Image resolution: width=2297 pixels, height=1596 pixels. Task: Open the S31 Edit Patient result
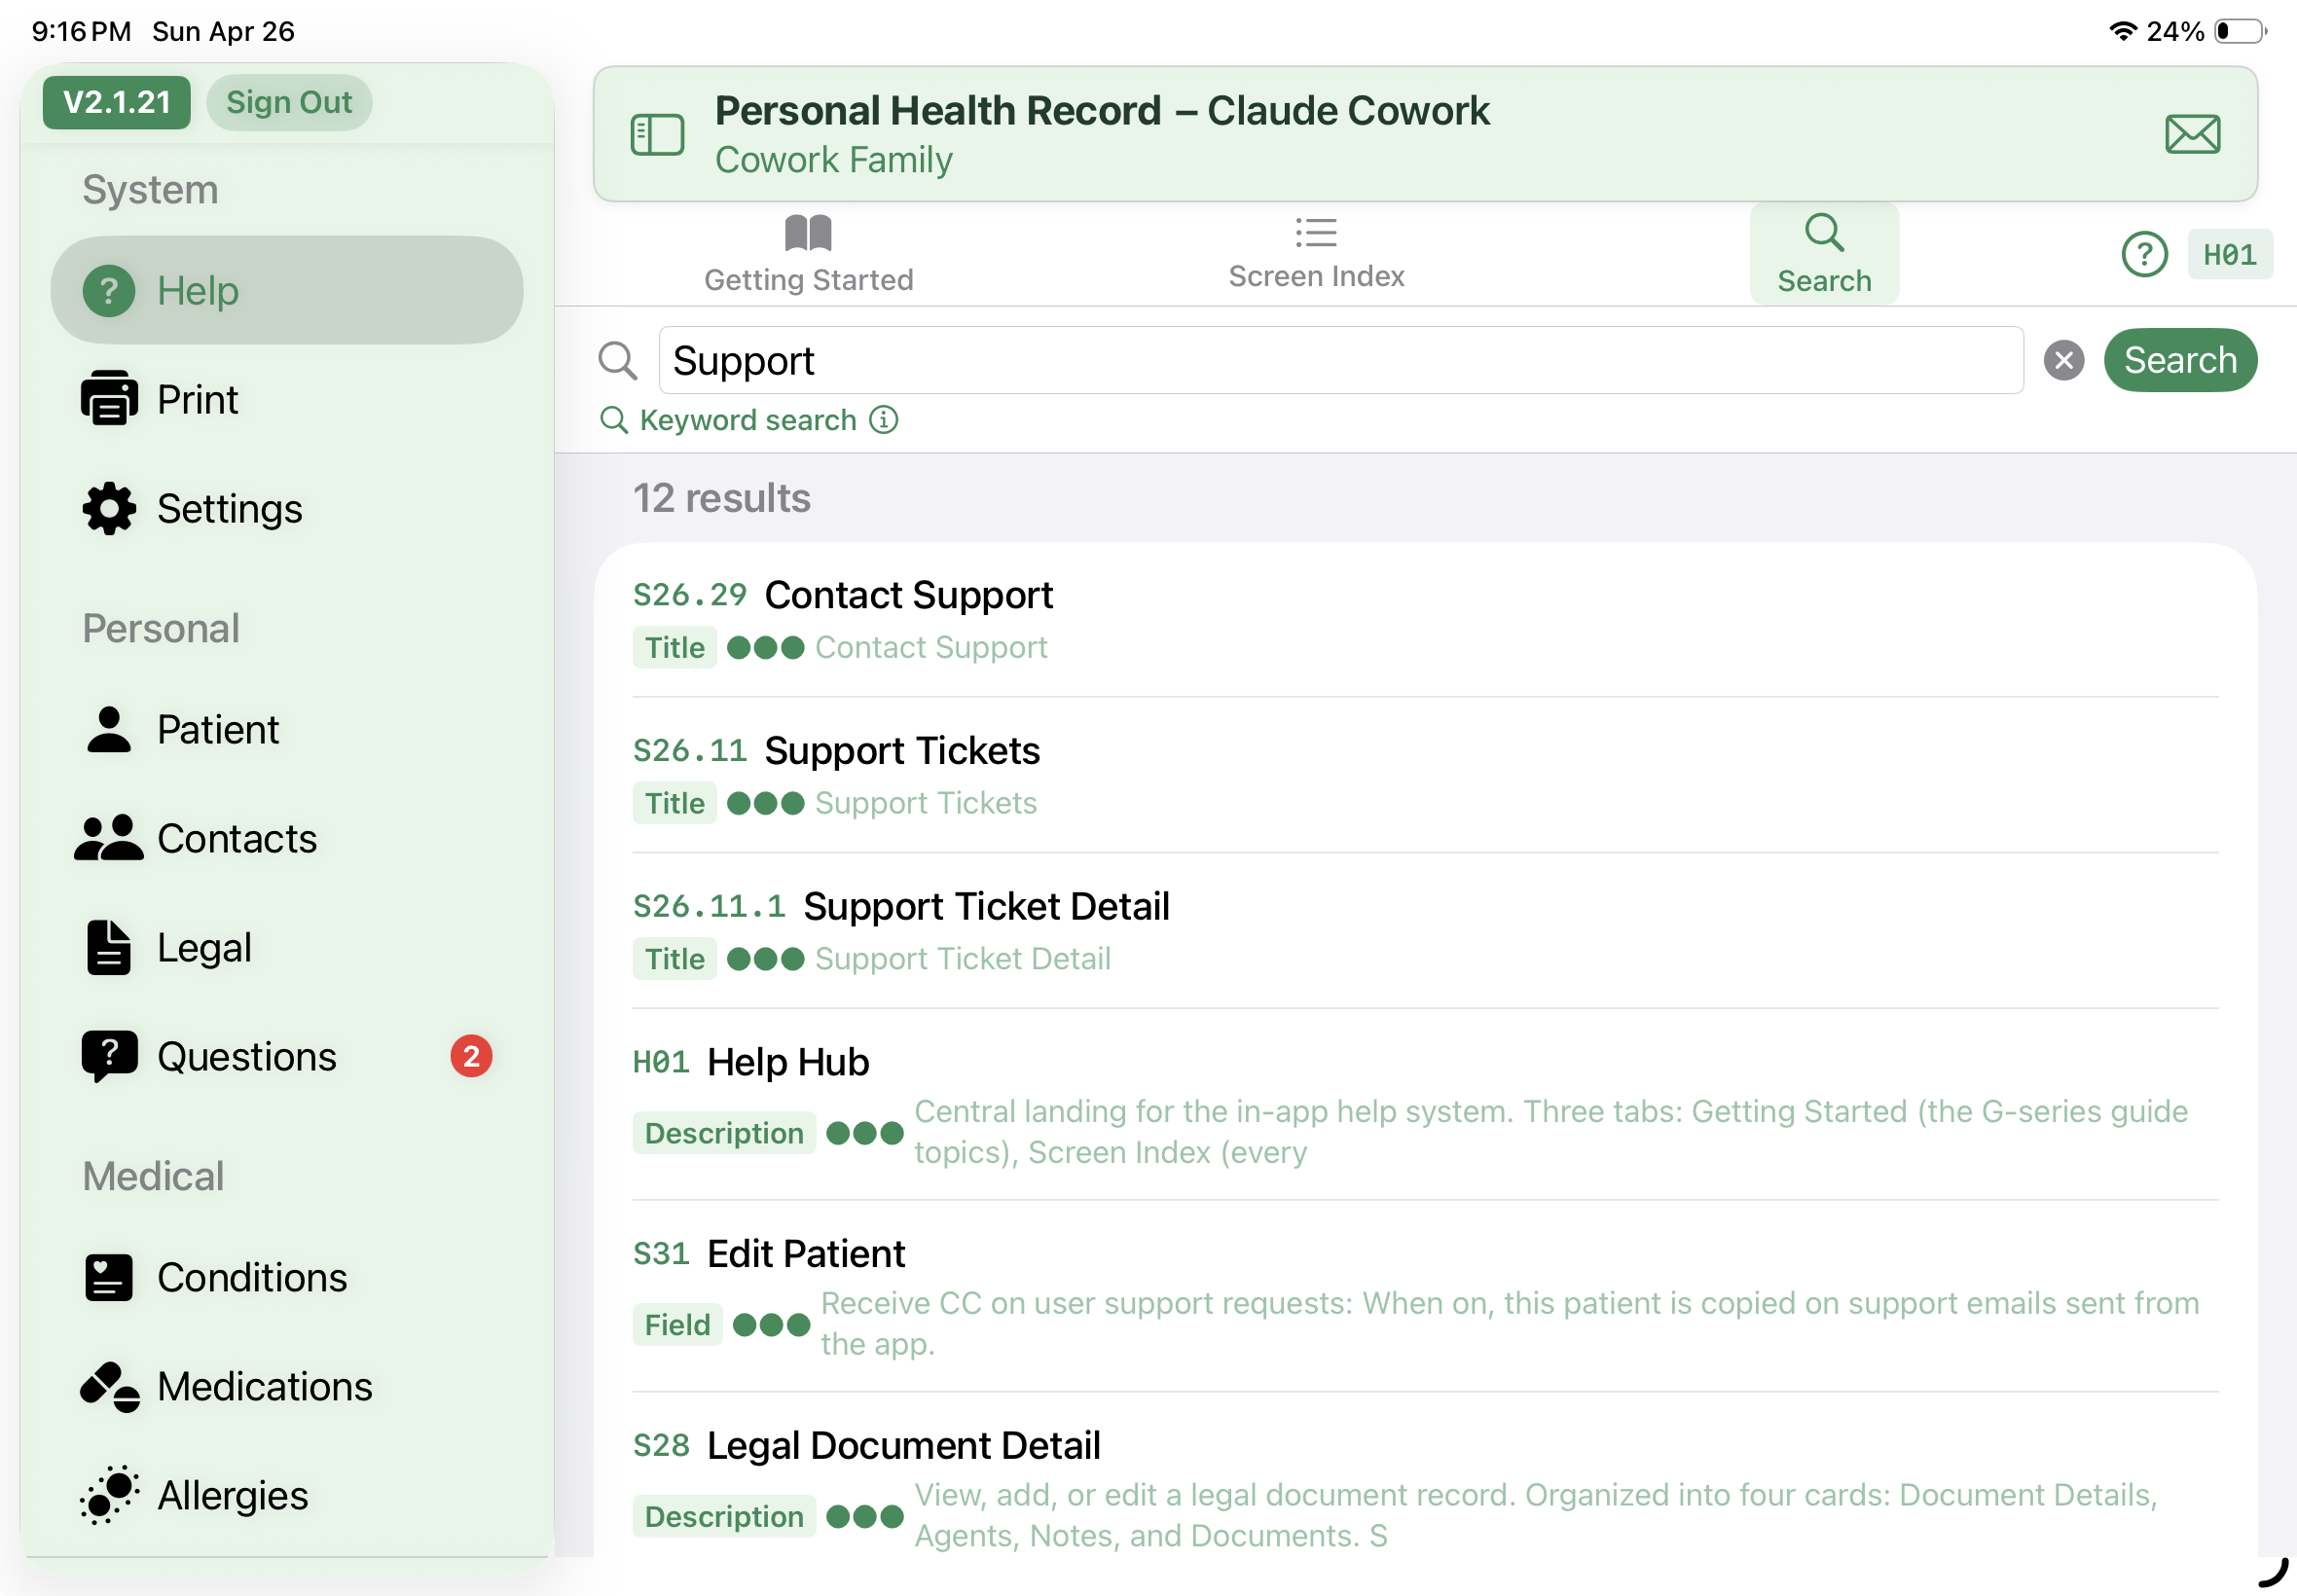click(x=1425, y=1296)
